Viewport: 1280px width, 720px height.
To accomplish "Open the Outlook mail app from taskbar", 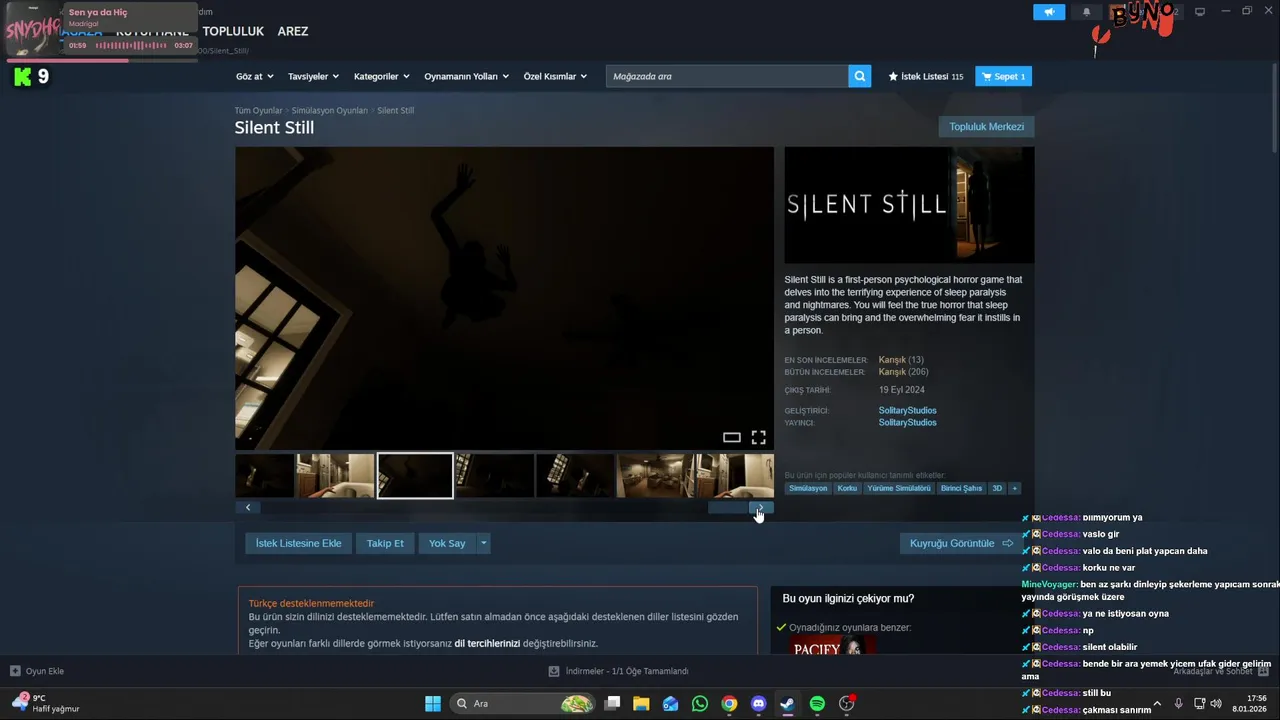I will point(671,703).
